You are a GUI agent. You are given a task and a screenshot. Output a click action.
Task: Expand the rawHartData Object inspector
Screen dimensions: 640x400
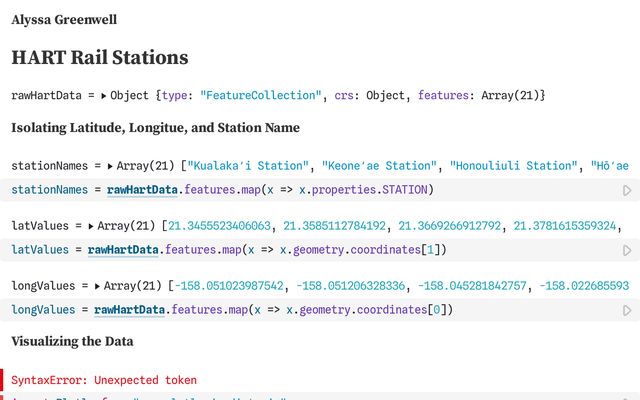coord(104,96)
